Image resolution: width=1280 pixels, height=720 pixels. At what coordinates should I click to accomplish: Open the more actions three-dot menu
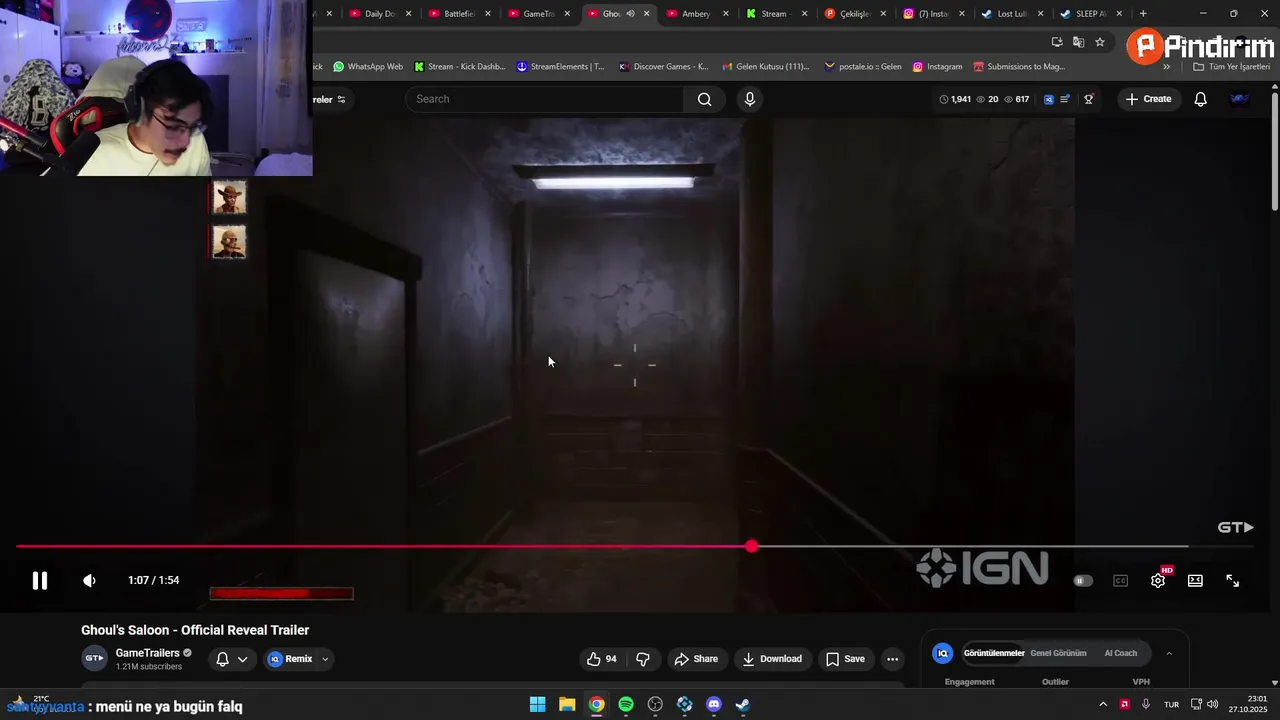pyautogui.click(x=893, y=659)
